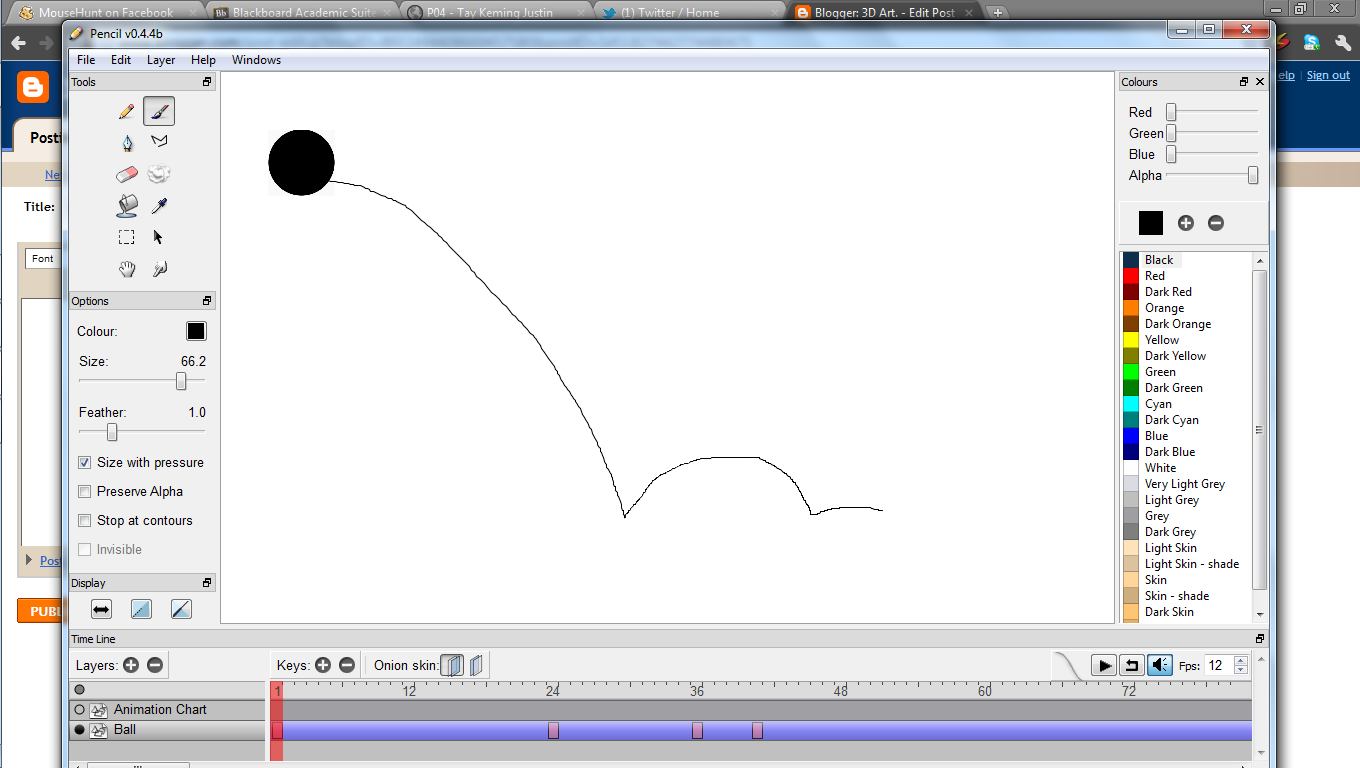Add a new layer with the plus button
The width and height of the screenshot is (1360, 768).
click(x=130, y=664)
